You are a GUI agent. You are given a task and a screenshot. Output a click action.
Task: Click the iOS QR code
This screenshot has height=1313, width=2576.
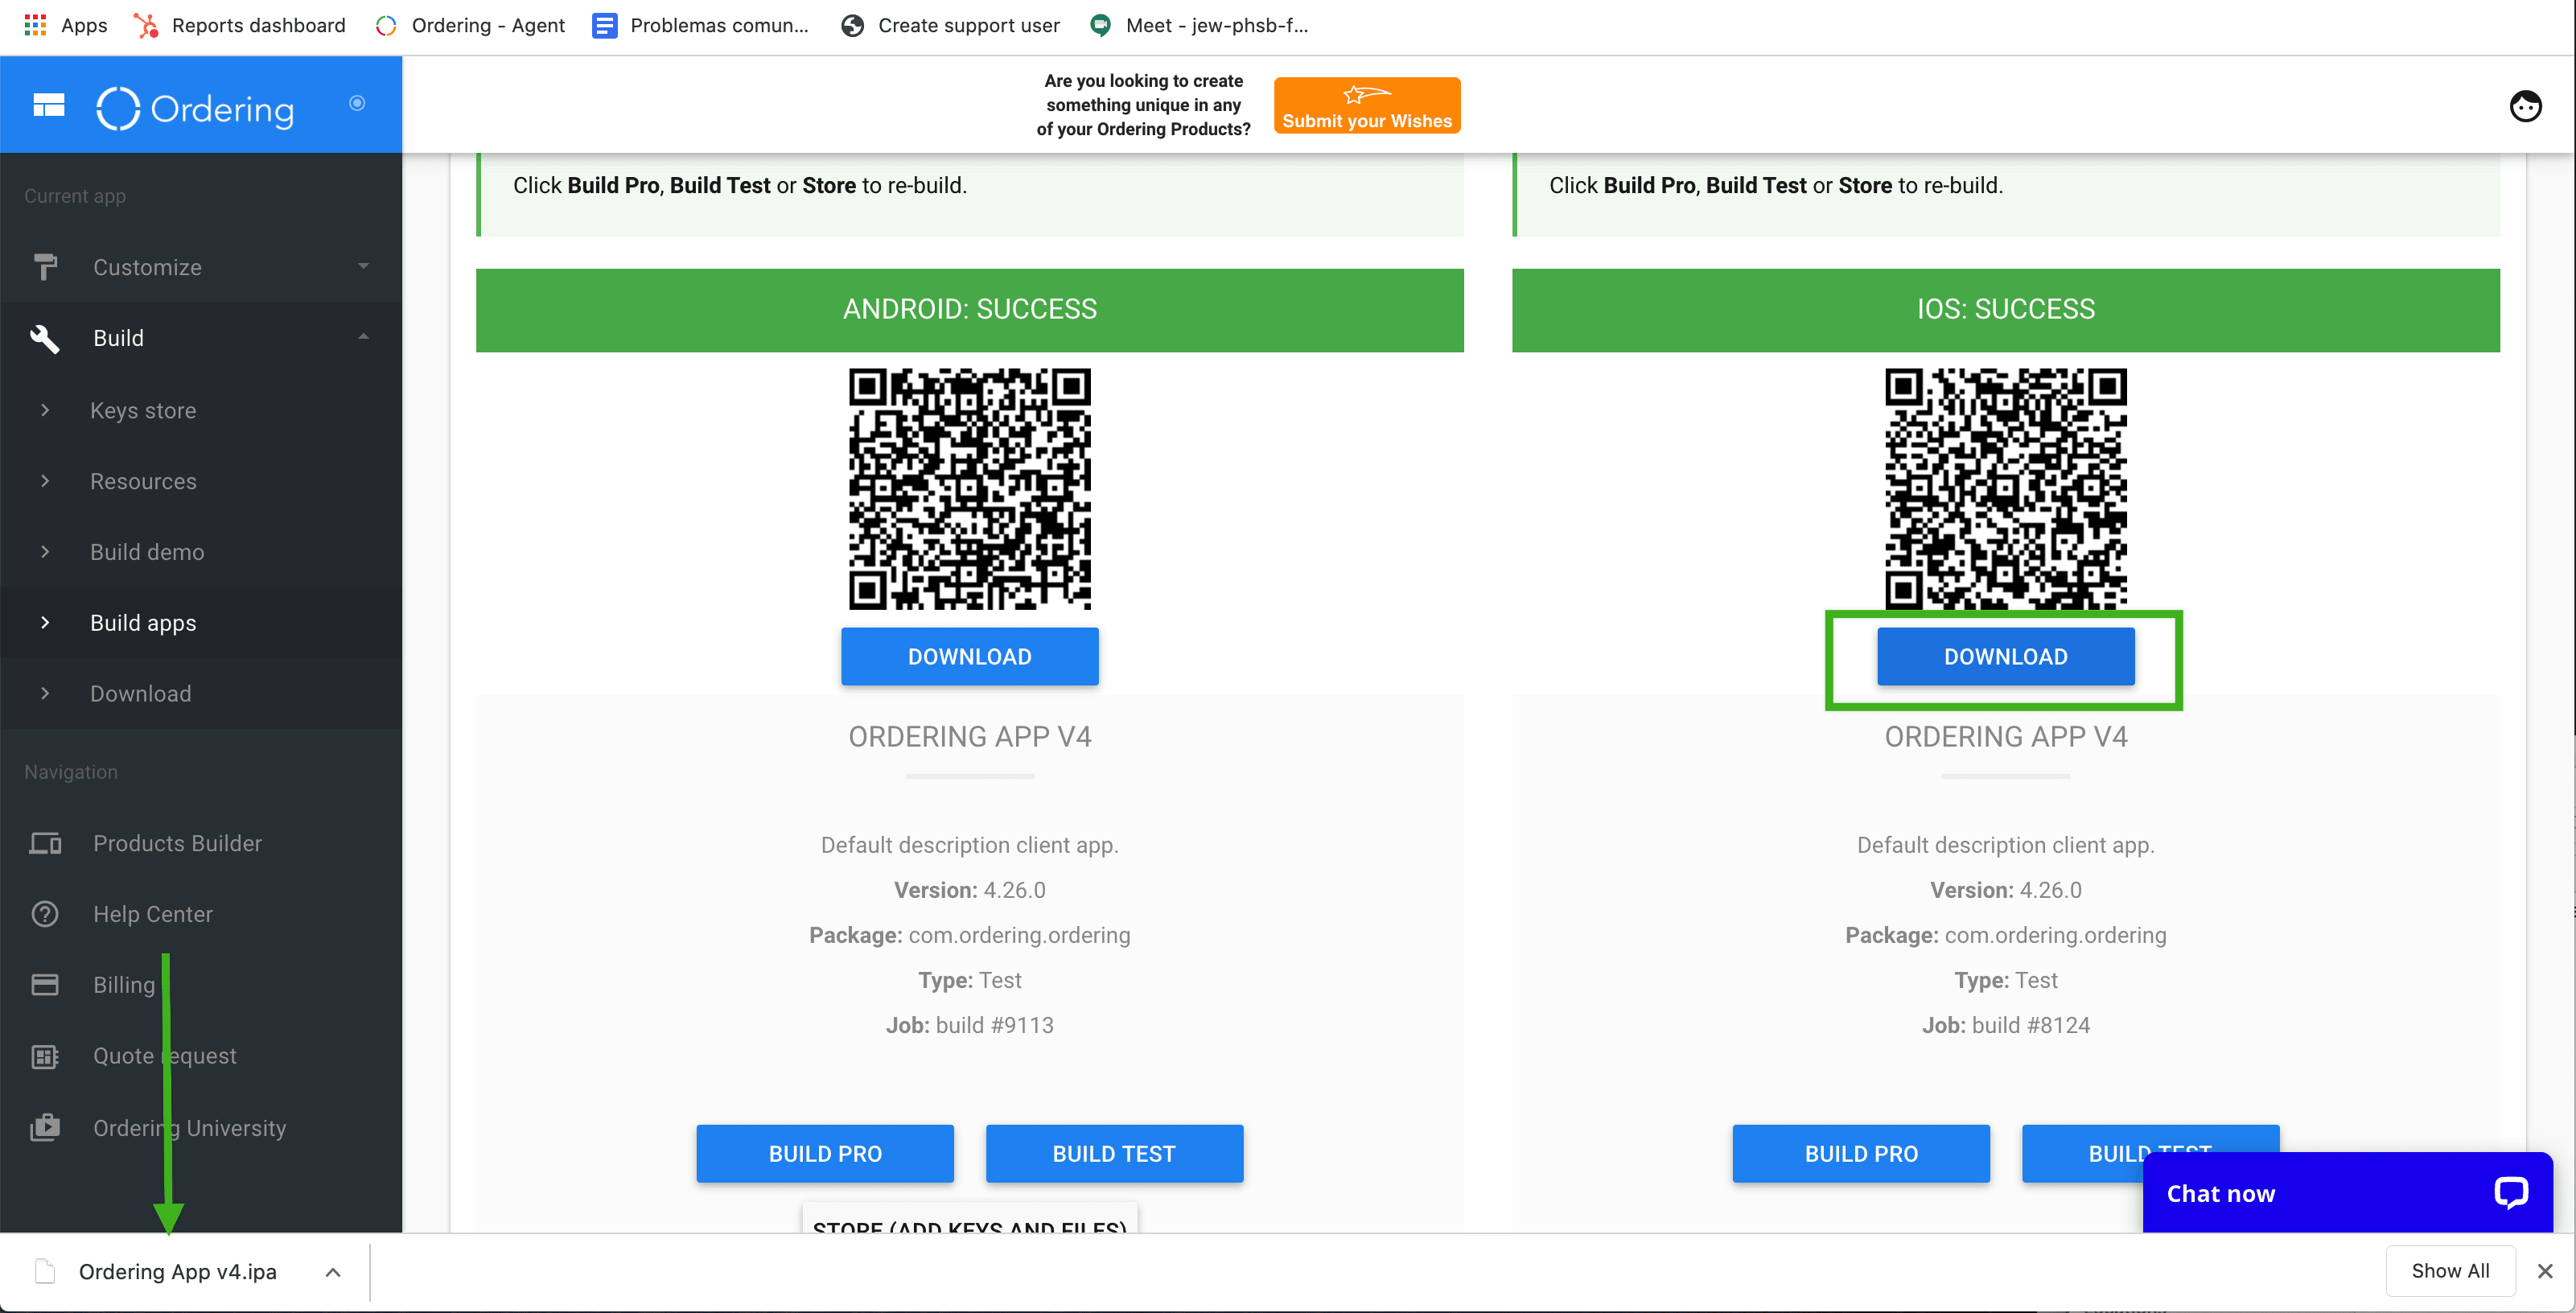[x=2005, y=489]
